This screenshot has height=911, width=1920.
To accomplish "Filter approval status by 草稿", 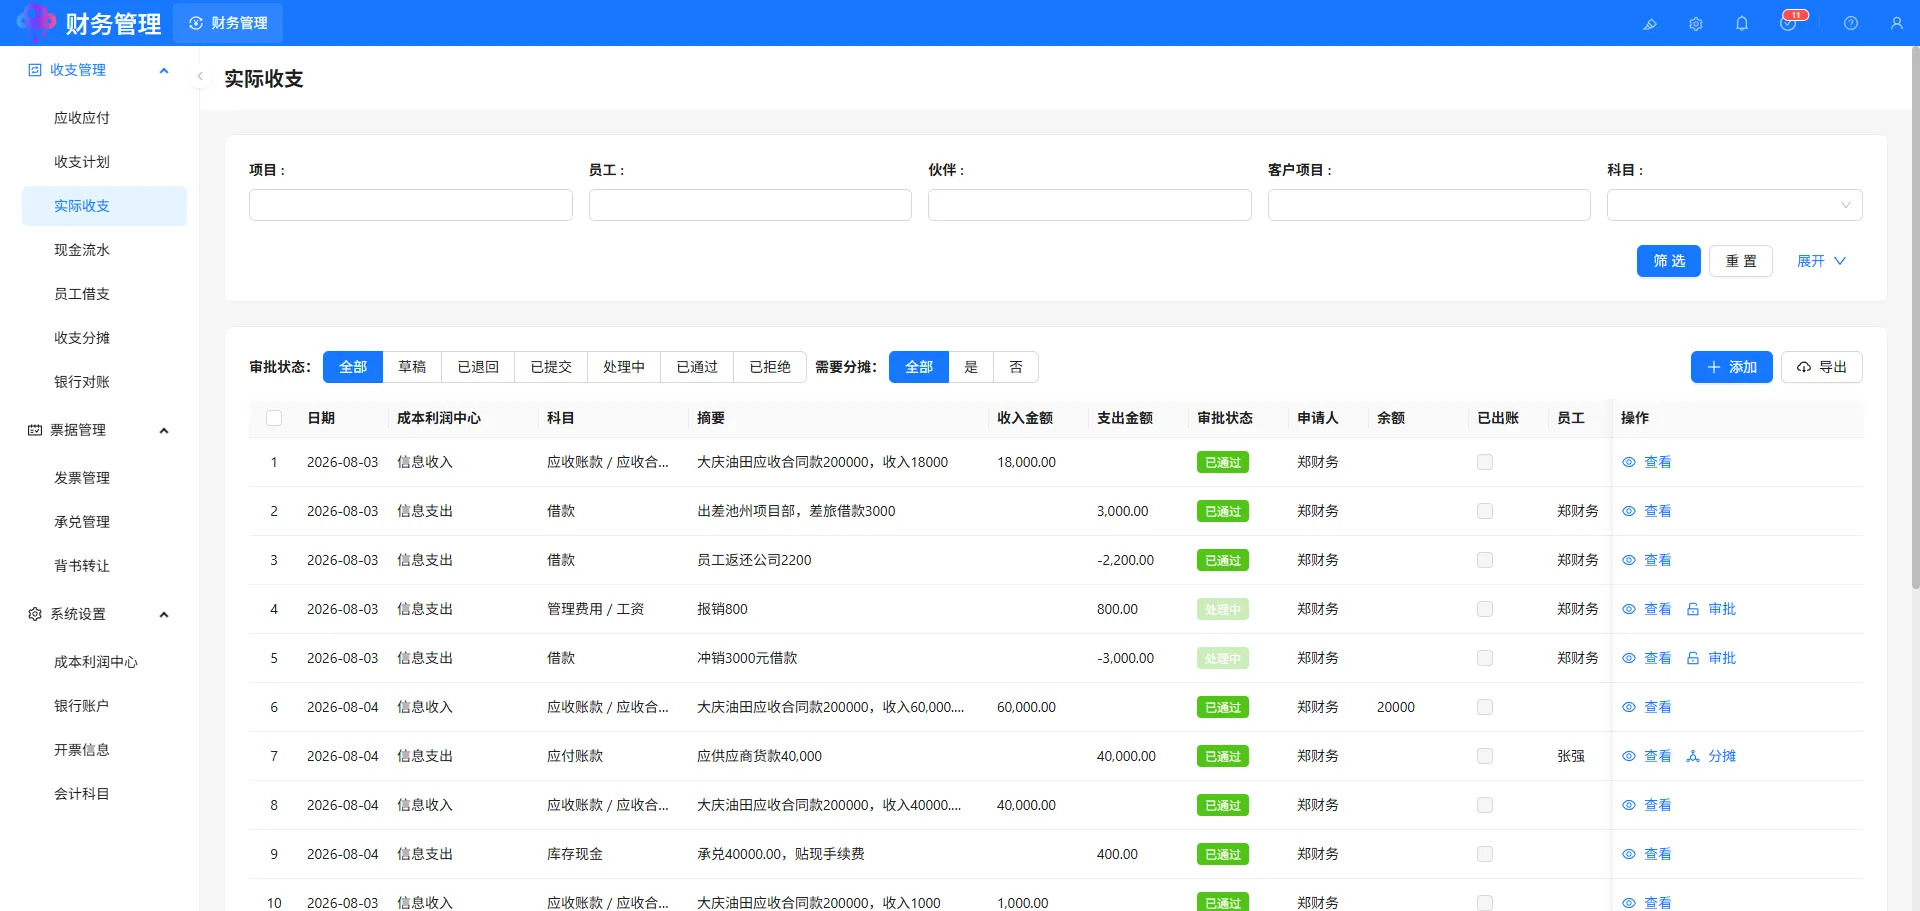I will pos(412,367).
